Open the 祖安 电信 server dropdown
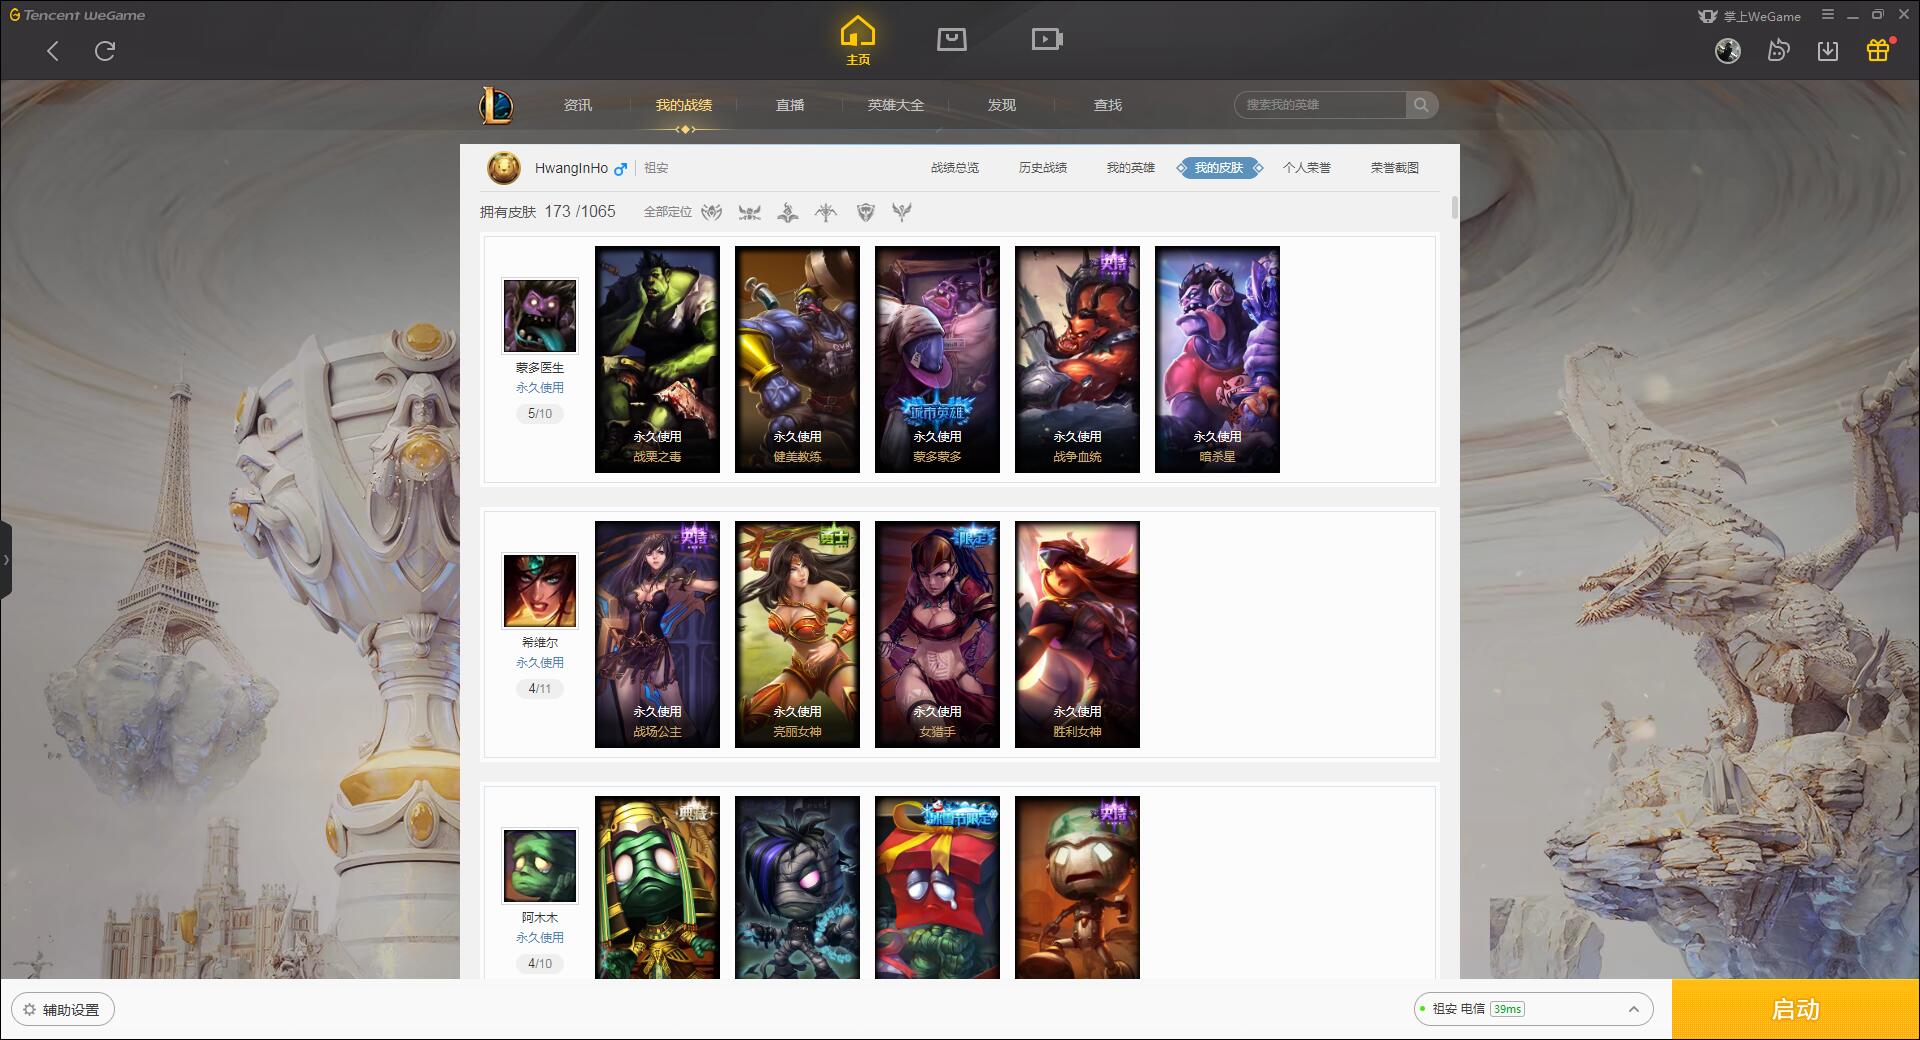This screenshot has width=1920, height=1040. [1532, 1009]
